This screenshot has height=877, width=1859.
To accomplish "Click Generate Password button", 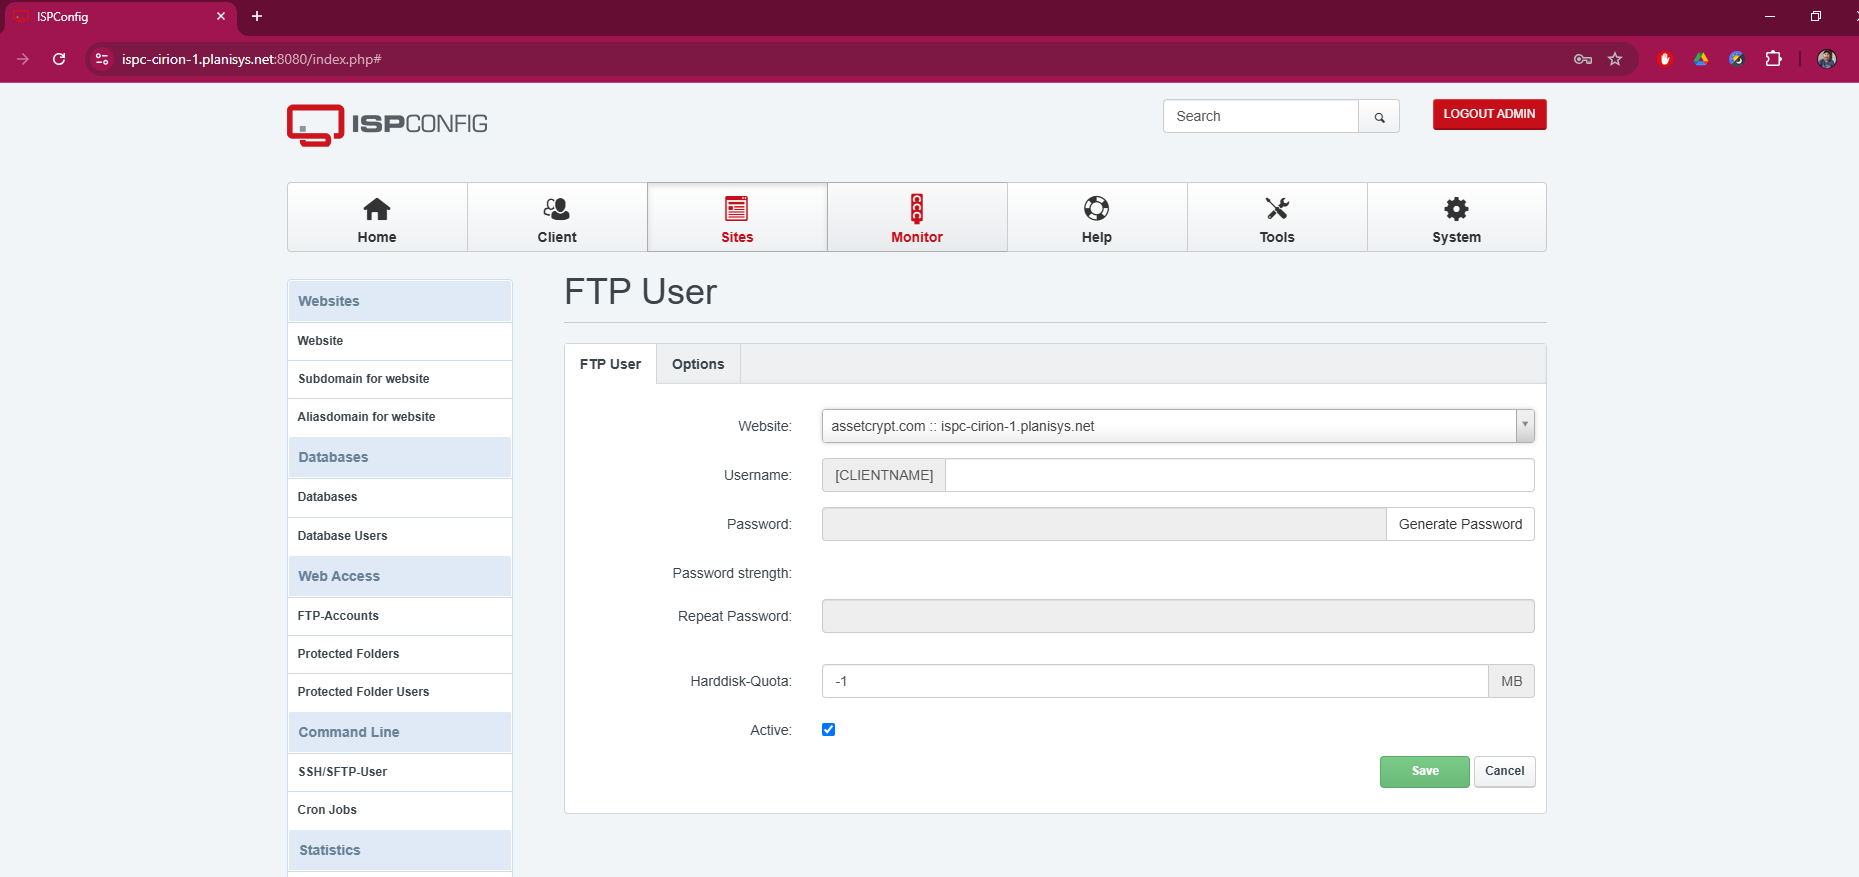I will click(x=1460, y=524).
